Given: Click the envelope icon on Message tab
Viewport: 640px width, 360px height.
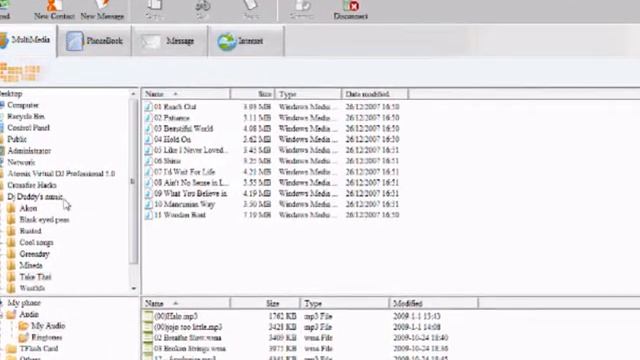Looking at the screenshot, I should pyautogui.click(x=151, y=41).
